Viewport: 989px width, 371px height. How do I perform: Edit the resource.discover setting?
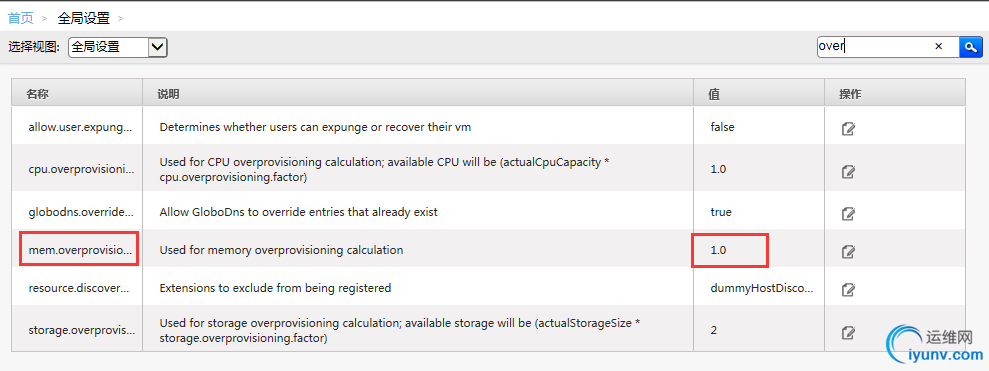[848, 290]
